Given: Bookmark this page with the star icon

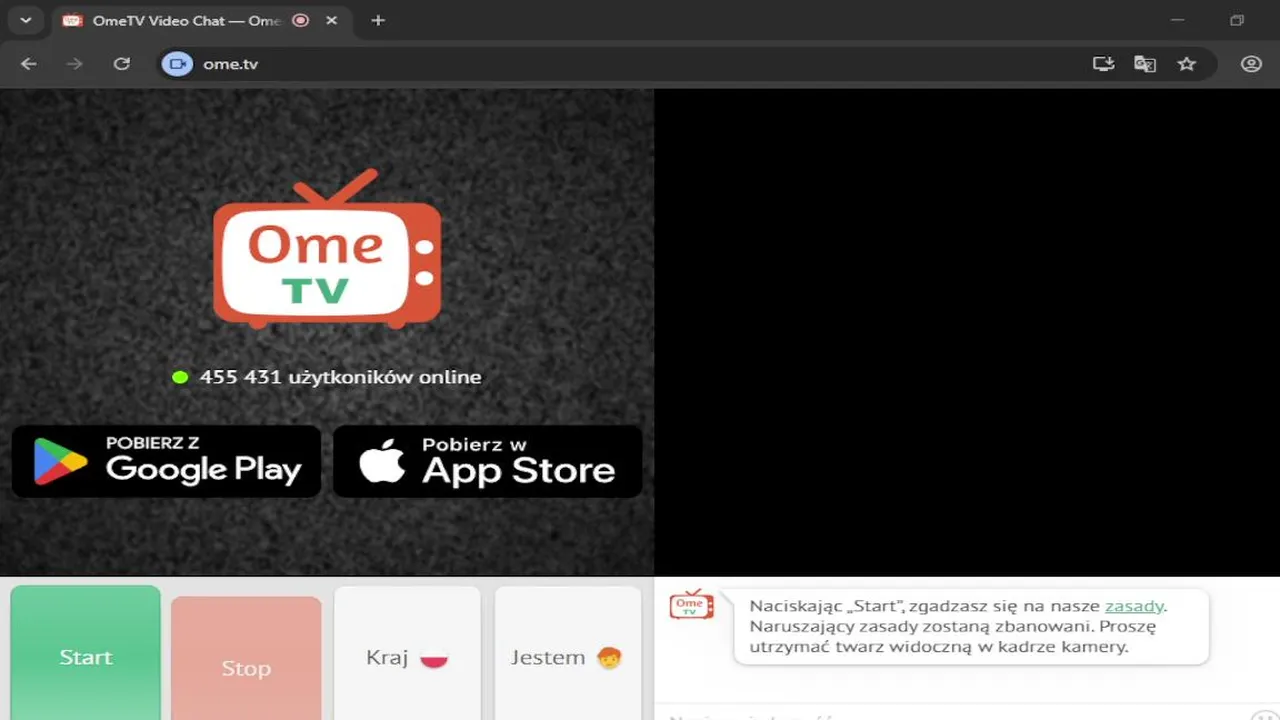Looking at the screenshot, I should [x=1187, y=64].
